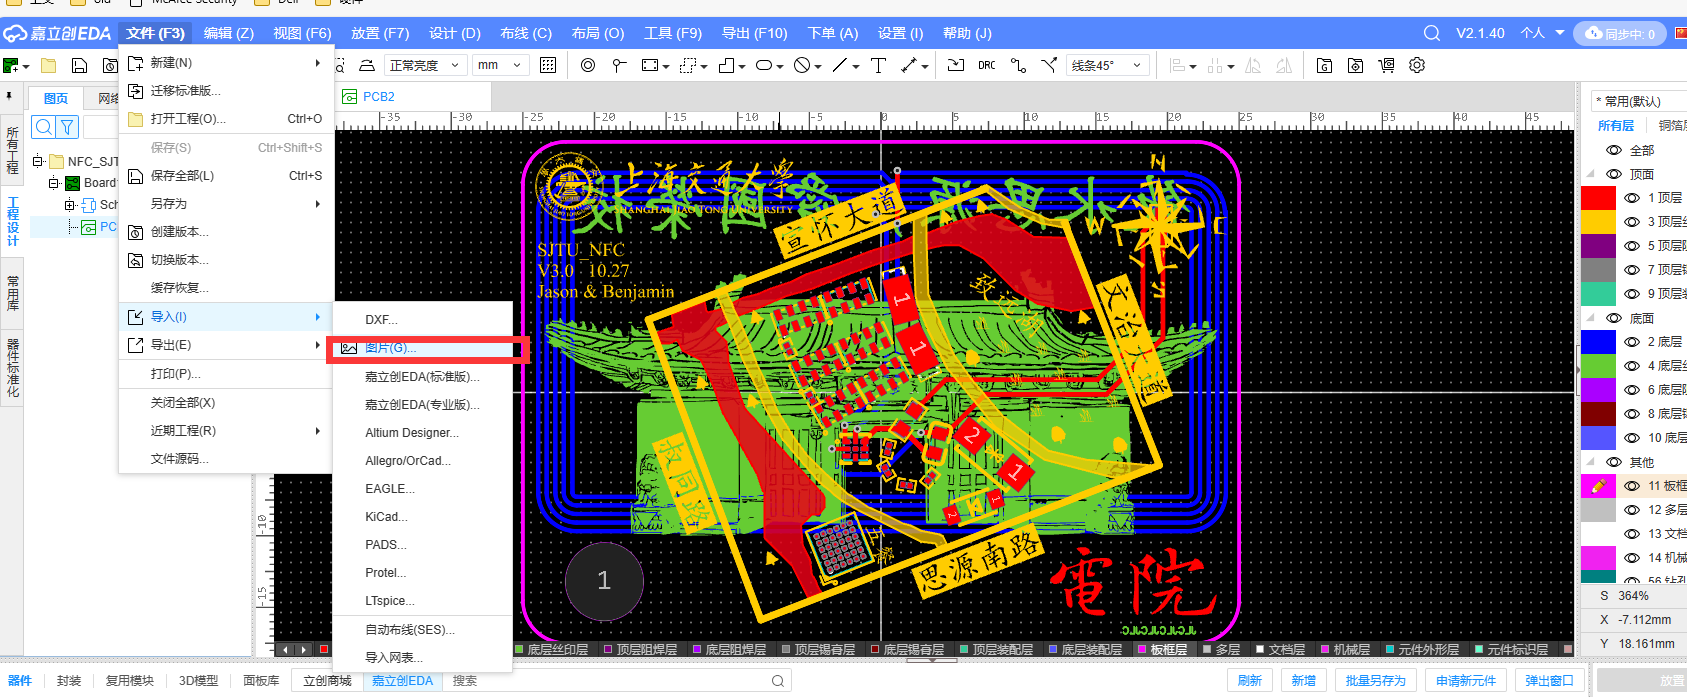Click the magnifier icon in the project panel
The image size is (1687, 697).
pos(44,127)
